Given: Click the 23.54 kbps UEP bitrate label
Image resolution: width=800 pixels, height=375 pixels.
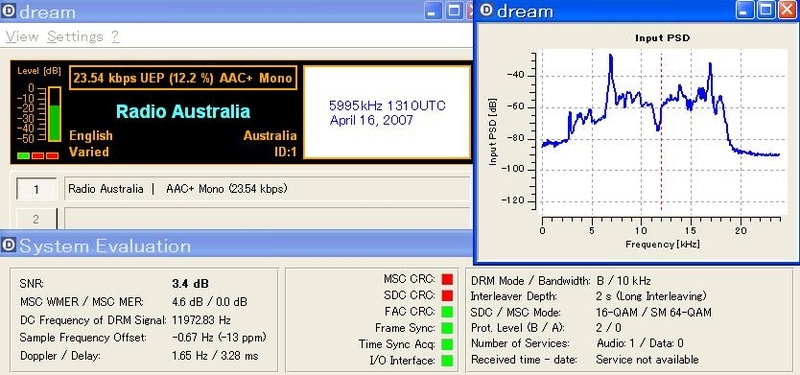Looking at the screenshot, I should point(182,78).
